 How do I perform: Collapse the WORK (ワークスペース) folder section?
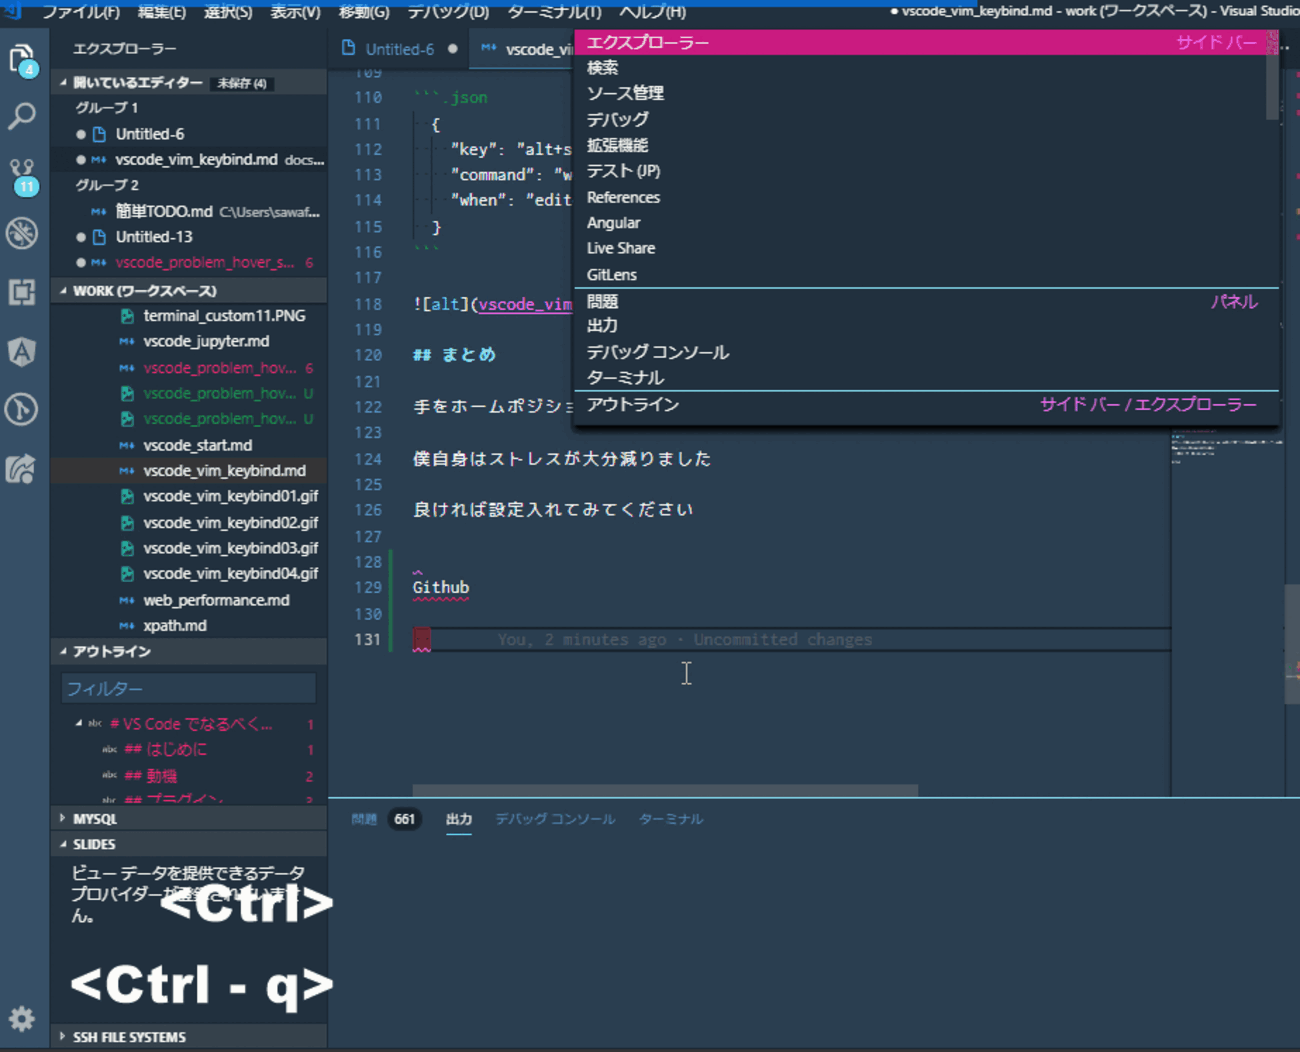(x=144, y=291)
